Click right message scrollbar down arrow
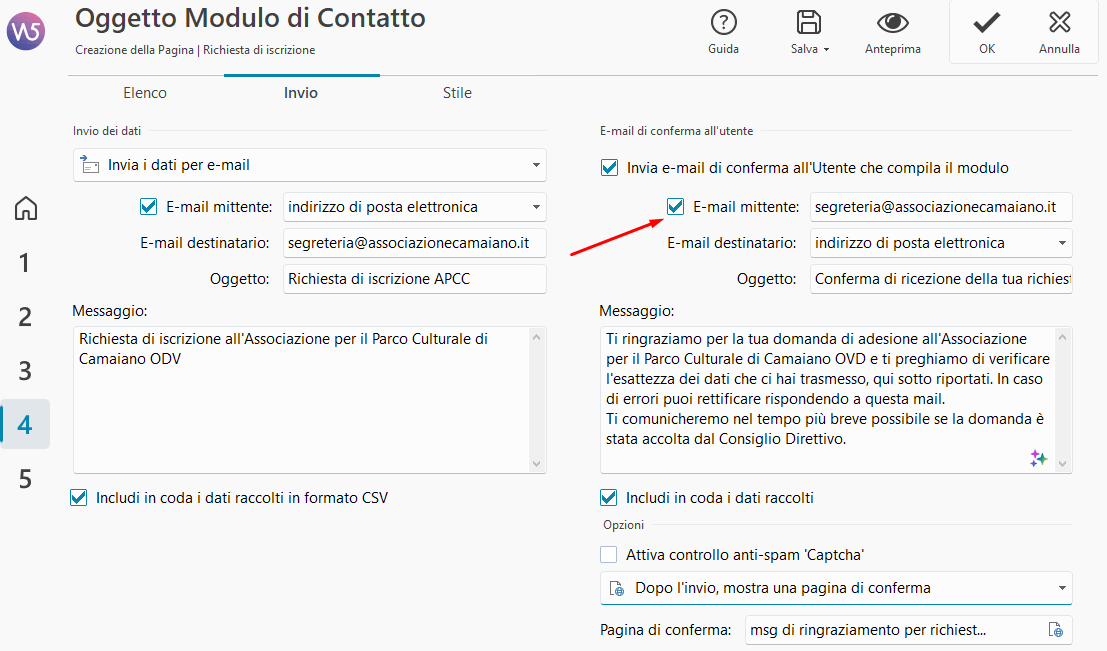Viewport: 1107px width, 651px height. 1063,464
